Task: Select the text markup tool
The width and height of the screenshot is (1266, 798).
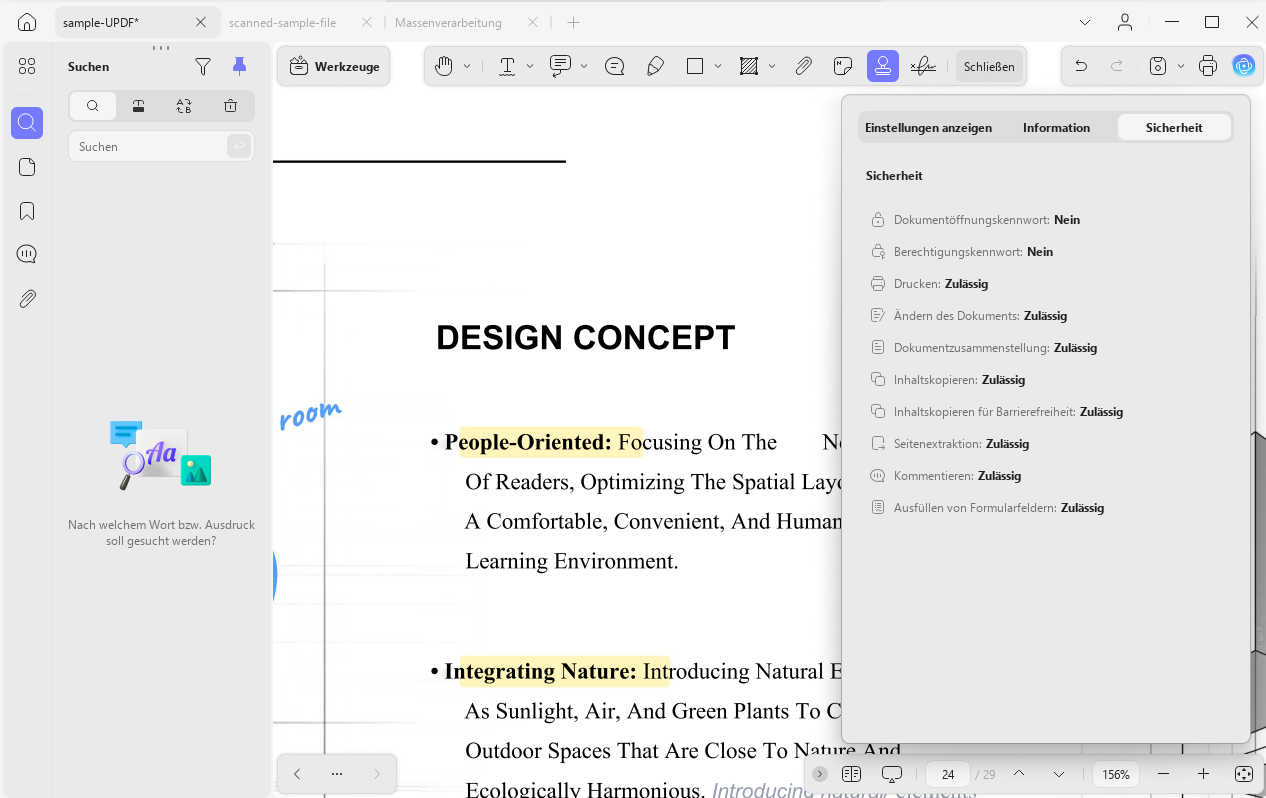Action: pyautogui.click(x=507, y=66)
